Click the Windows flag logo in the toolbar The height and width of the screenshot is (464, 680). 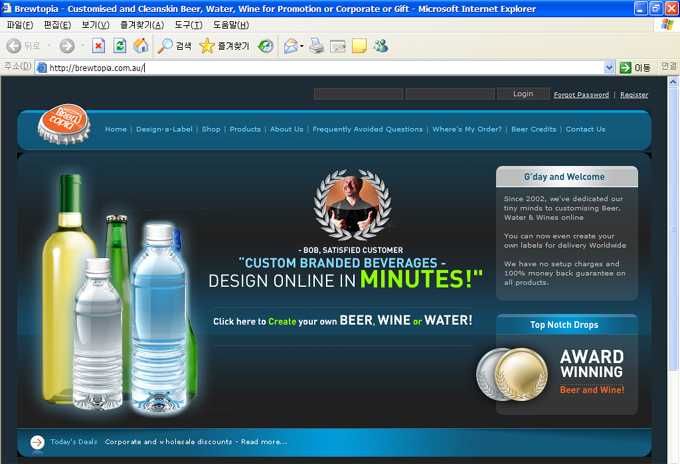click(x=667, y=25)
